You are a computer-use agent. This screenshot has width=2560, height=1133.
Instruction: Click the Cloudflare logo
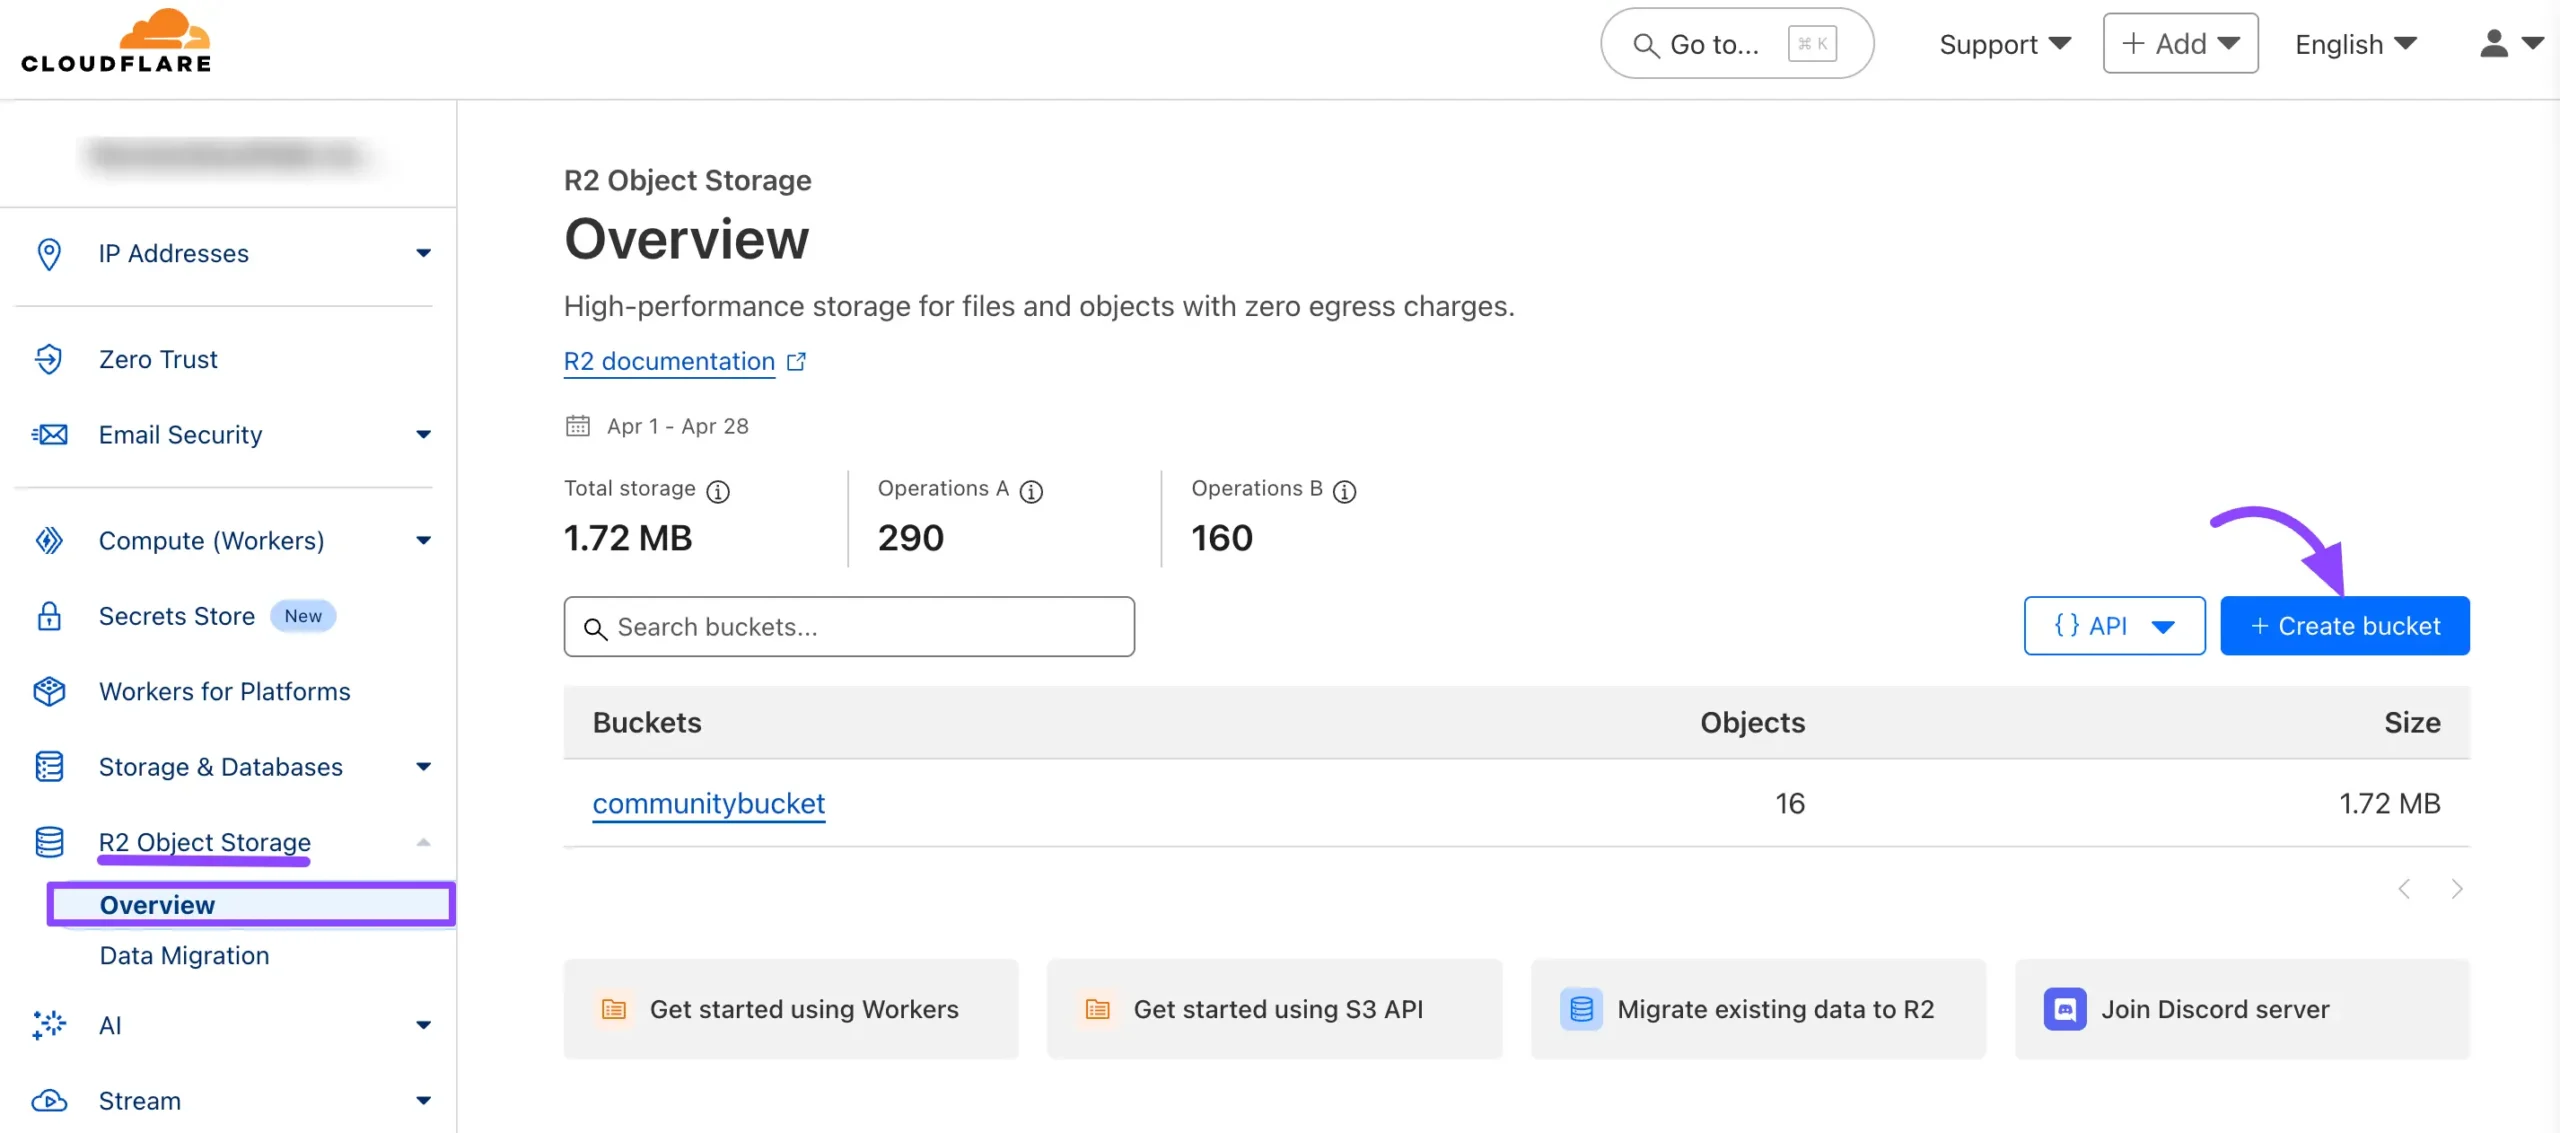click(116, 41)
